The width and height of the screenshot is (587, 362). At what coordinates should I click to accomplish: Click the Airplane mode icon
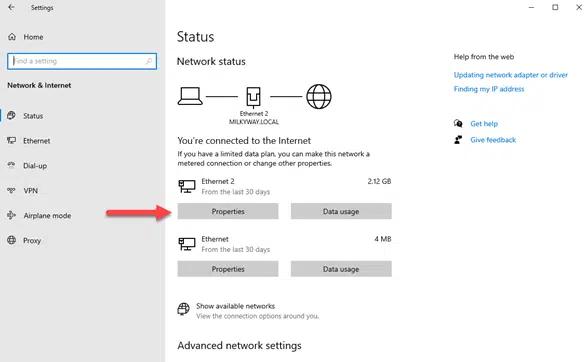point(12,215)
